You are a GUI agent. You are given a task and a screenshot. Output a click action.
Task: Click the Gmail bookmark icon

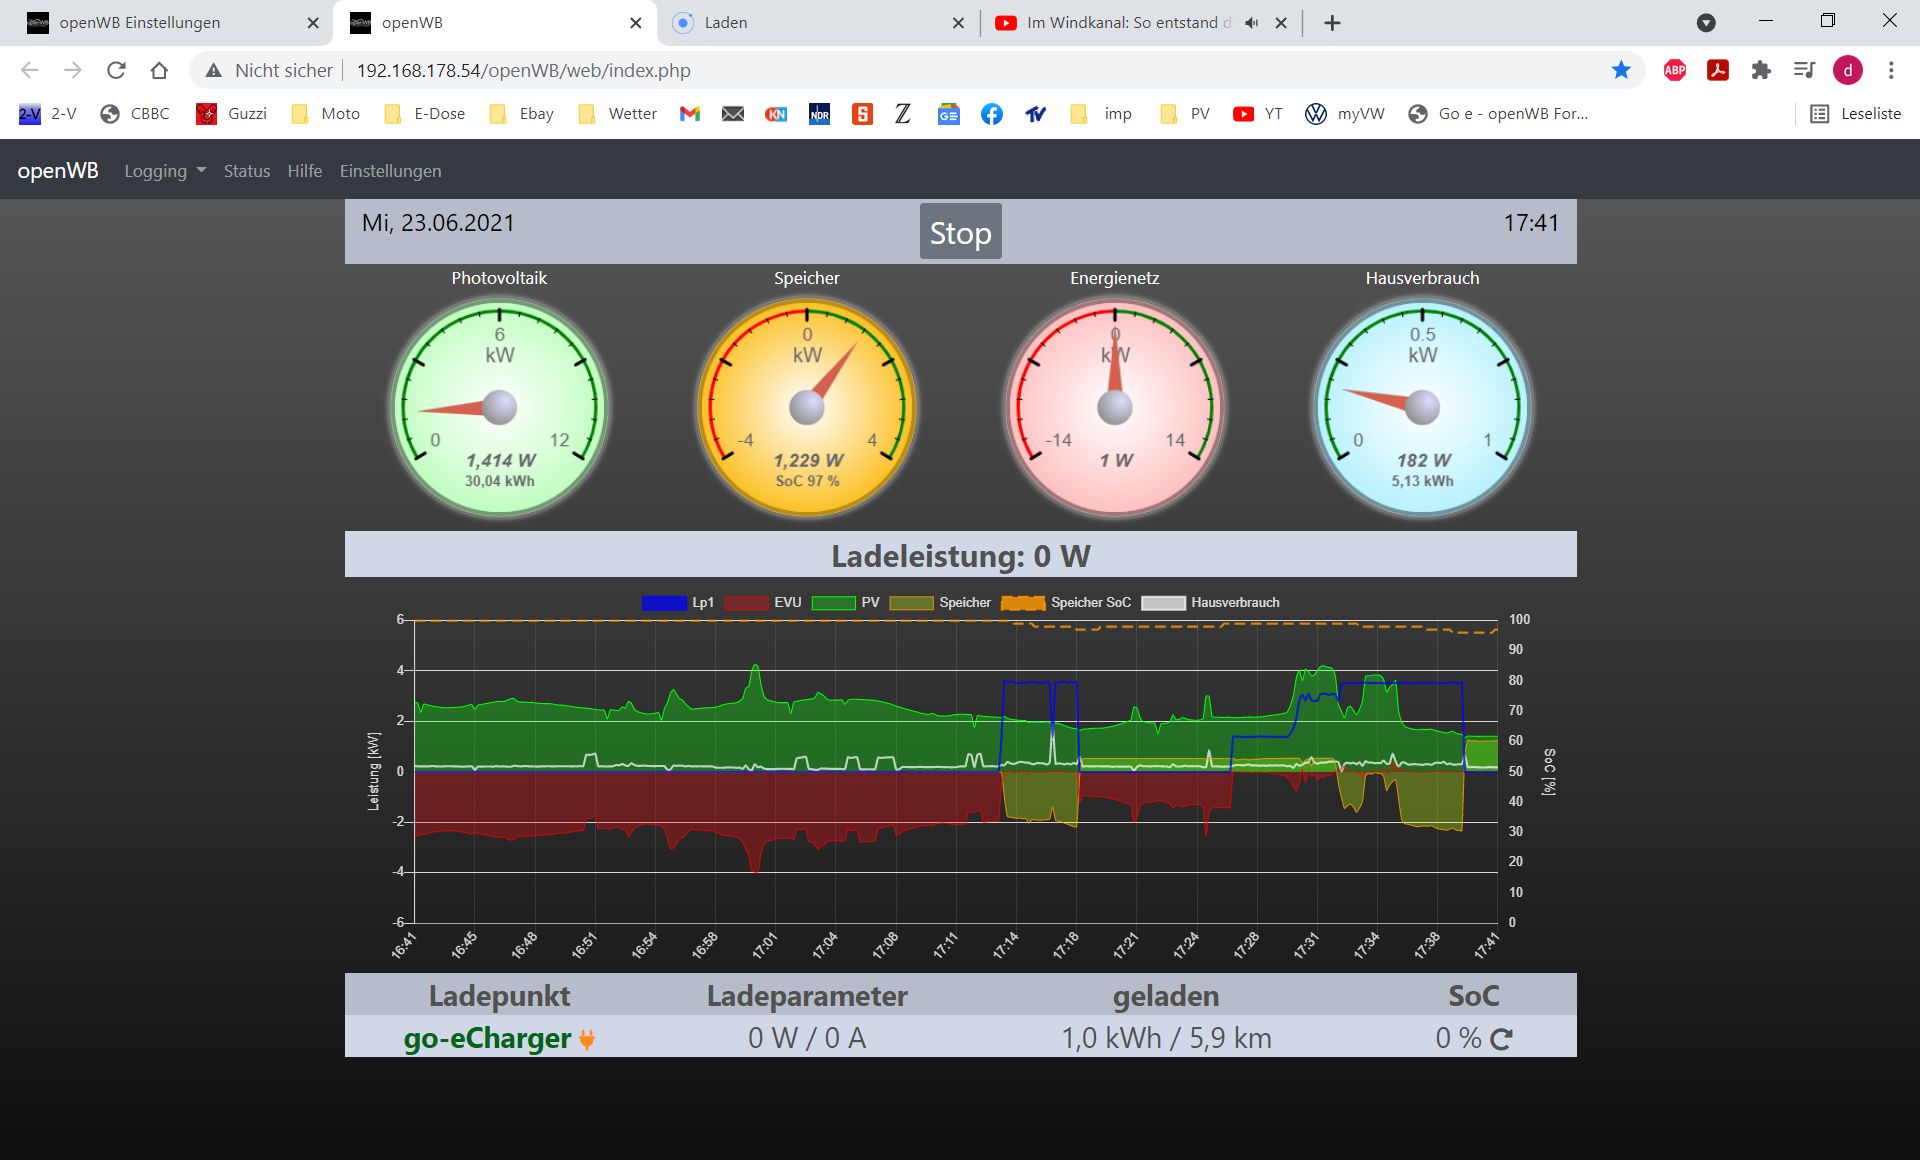[x=689, y=114]
